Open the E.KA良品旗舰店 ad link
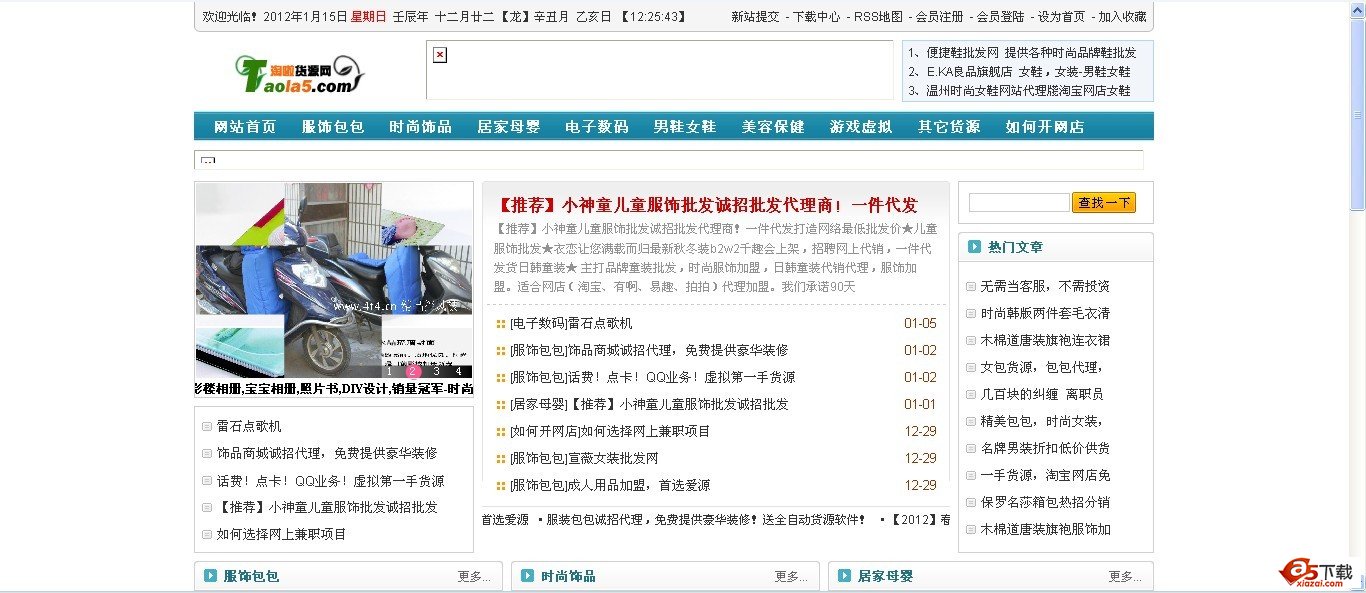1366x593 pixels. 1029,72
